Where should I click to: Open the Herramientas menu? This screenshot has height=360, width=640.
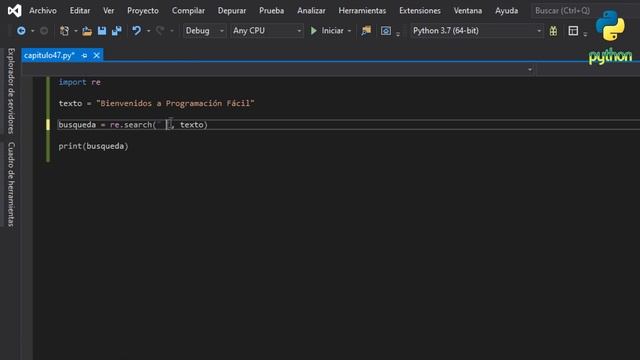(x=362, y=11)
